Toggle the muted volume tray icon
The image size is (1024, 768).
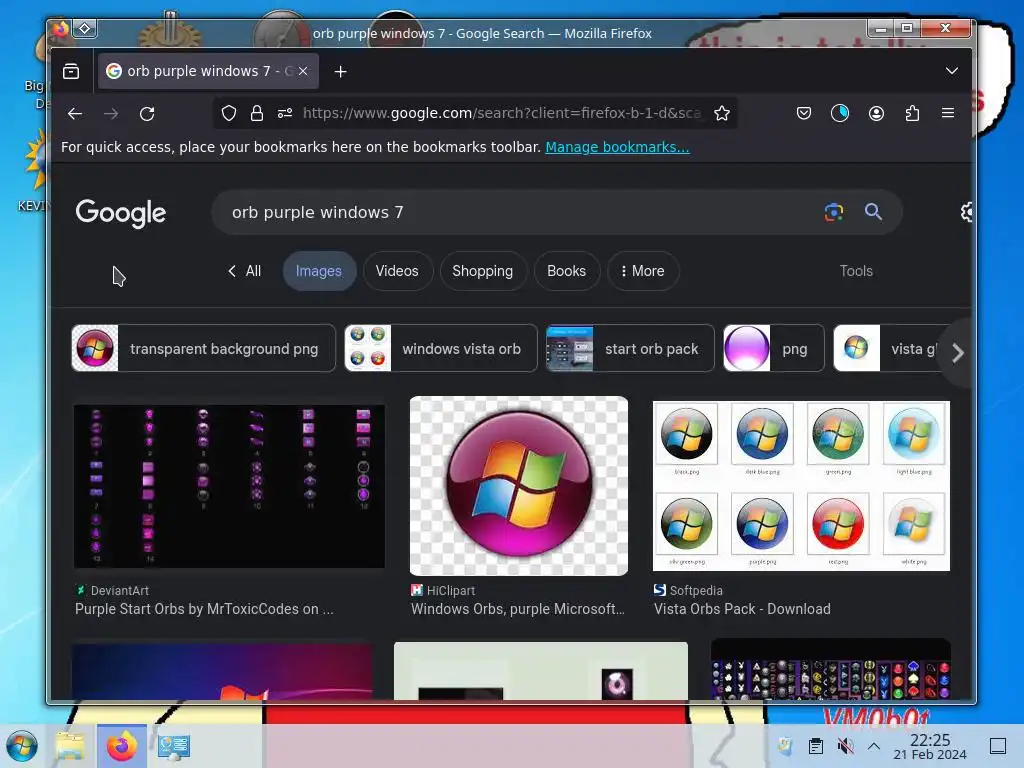coord(845,746)
